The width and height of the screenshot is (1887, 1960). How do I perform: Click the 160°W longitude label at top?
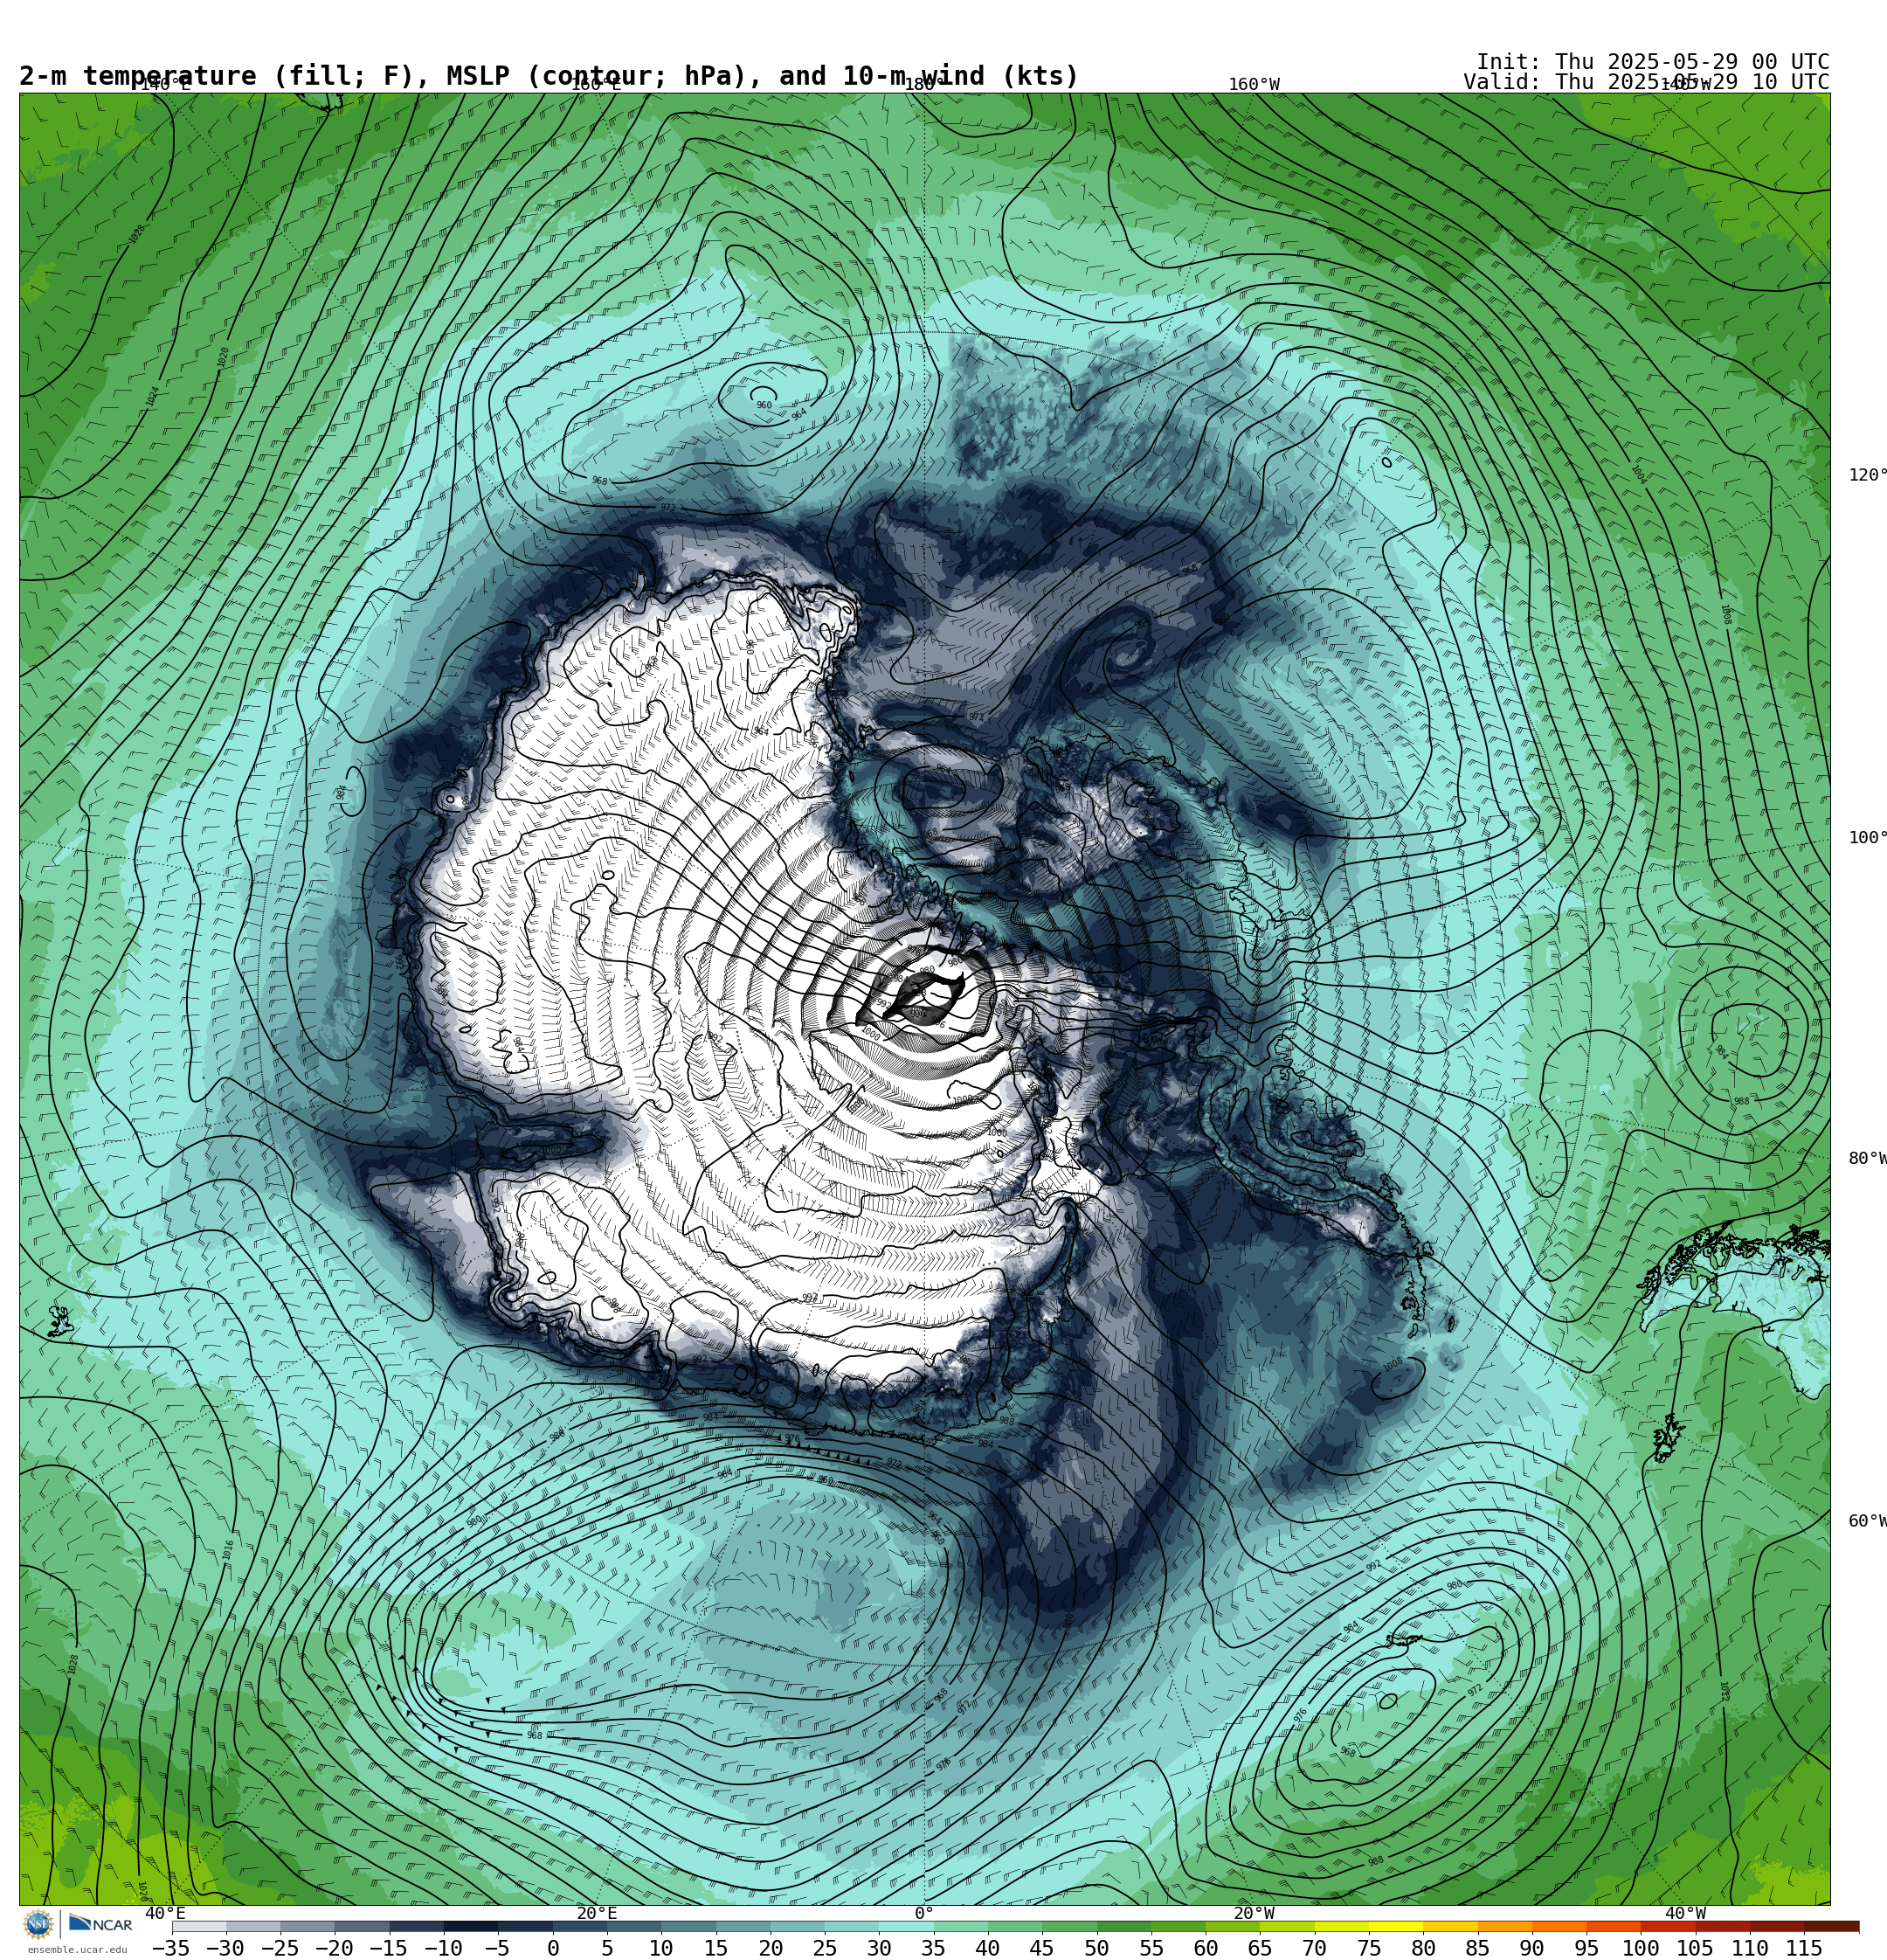pyautogui.click(x=1254, y=85)
